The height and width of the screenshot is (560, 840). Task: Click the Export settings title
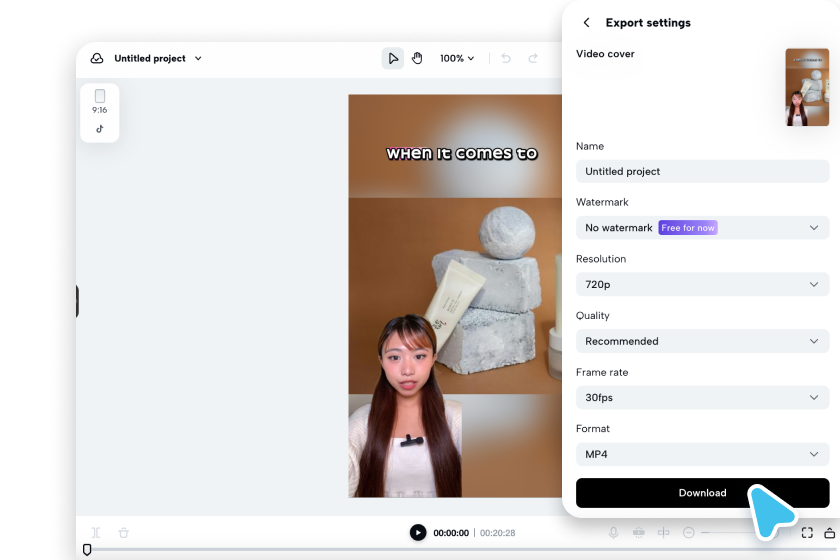pos(648,23)
